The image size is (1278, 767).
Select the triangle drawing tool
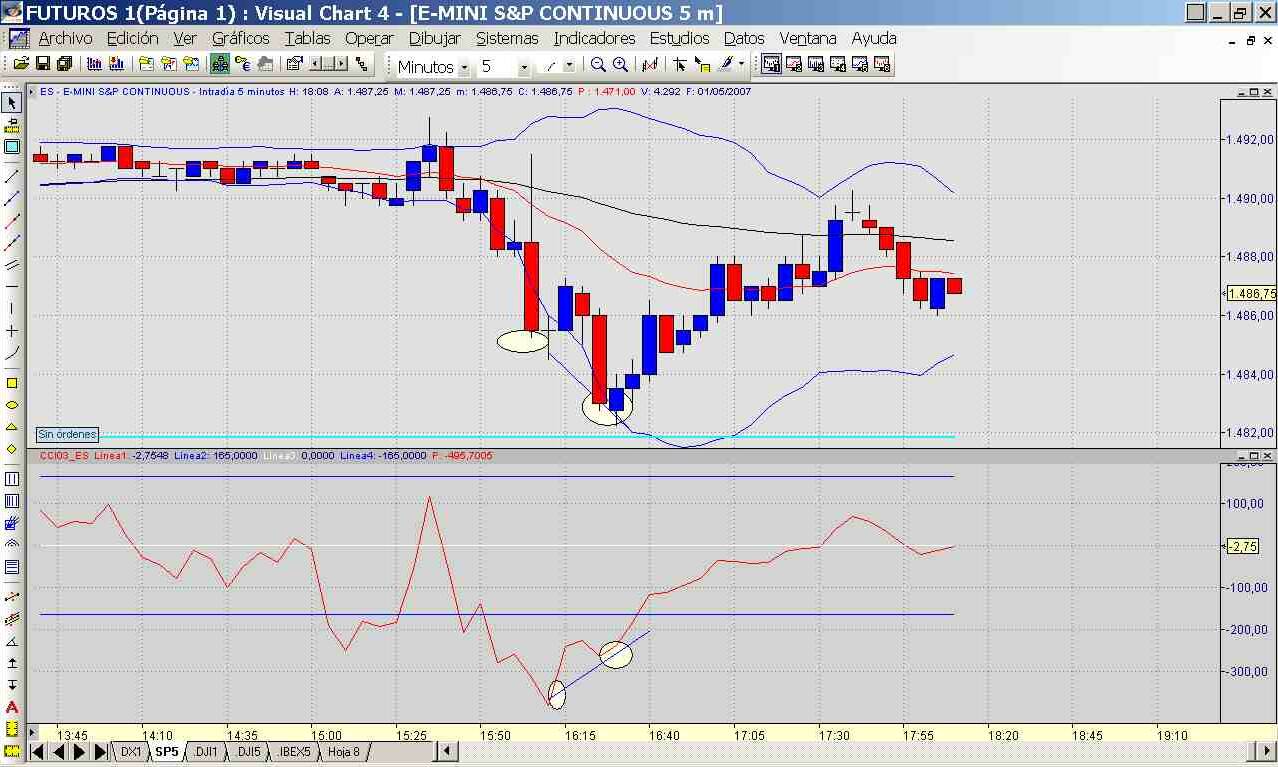pyautogui.click(x=12, y=427)
